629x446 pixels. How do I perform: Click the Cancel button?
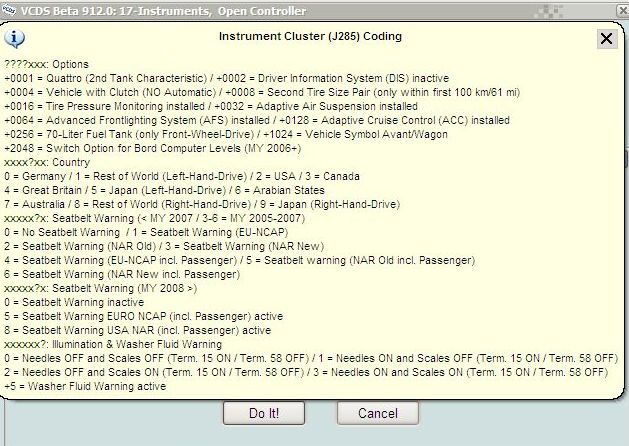coord(378,413)
